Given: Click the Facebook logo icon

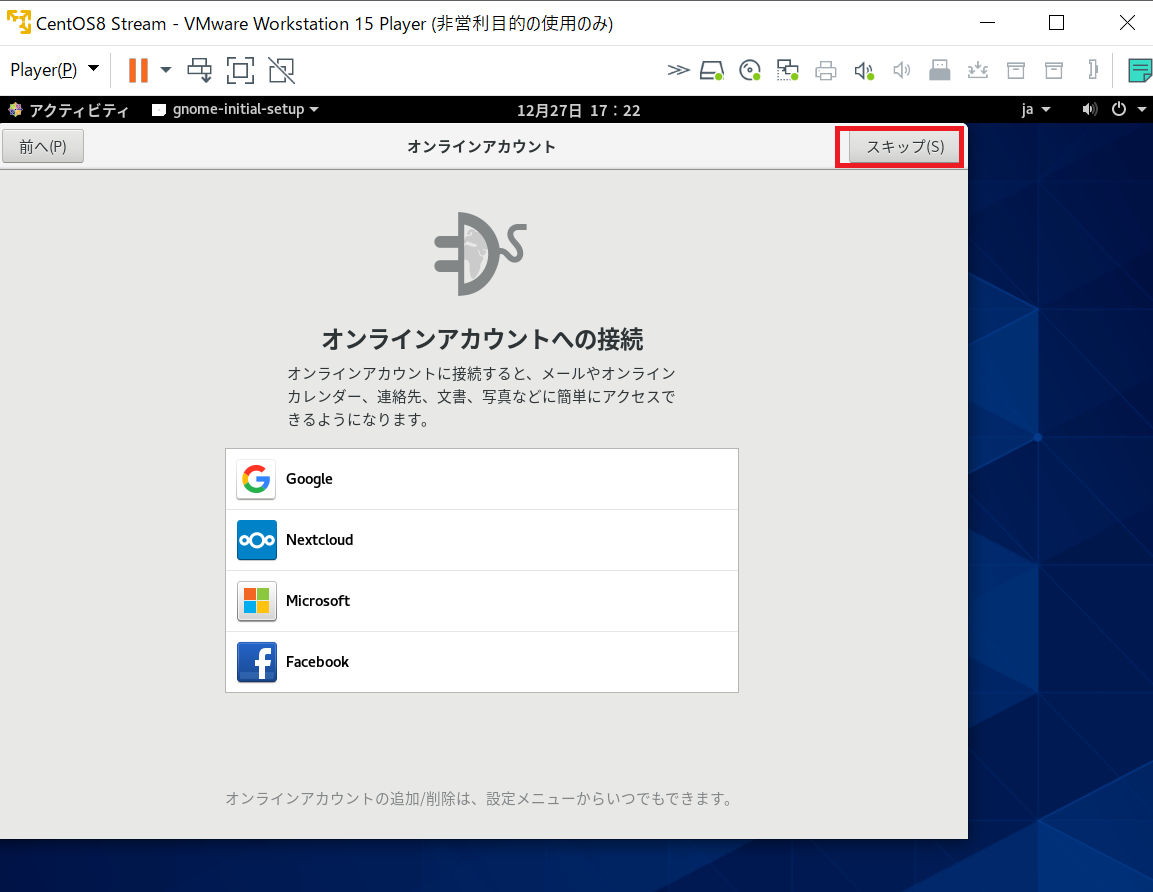Looking at the screenshot, I should pyautogui.click(x=257, y=662).
